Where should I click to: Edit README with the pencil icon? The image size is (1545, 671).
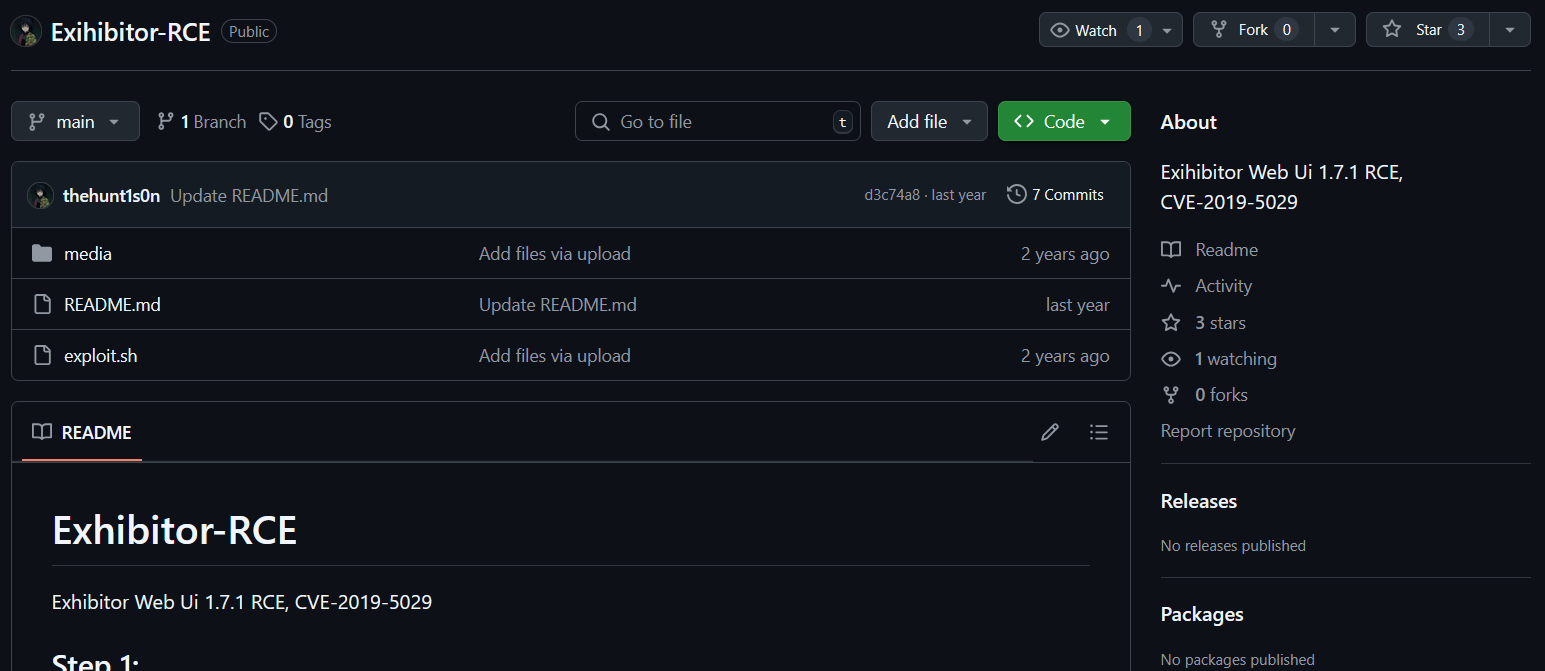coord(1050,432)
